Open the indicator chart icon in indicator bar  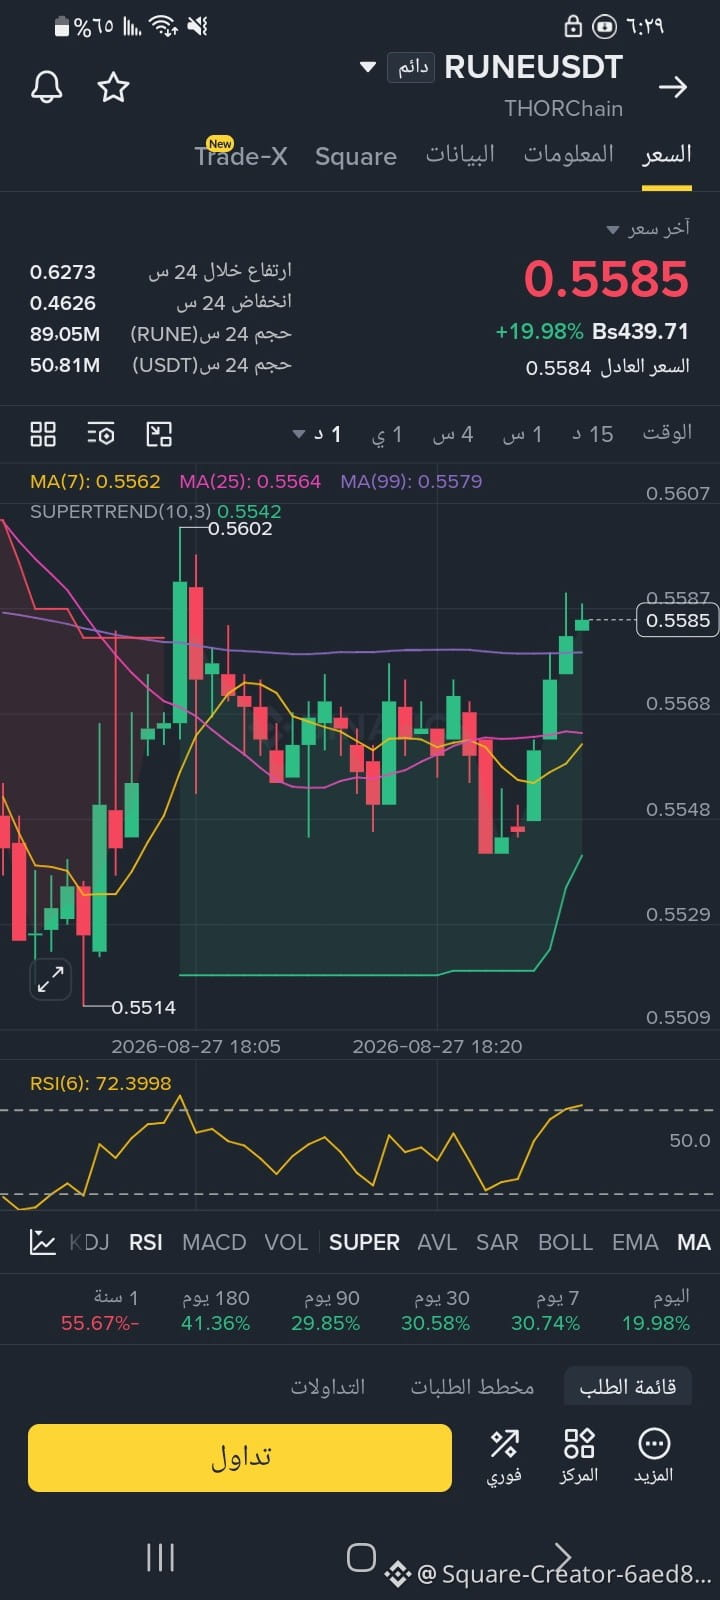[43, 1242]
